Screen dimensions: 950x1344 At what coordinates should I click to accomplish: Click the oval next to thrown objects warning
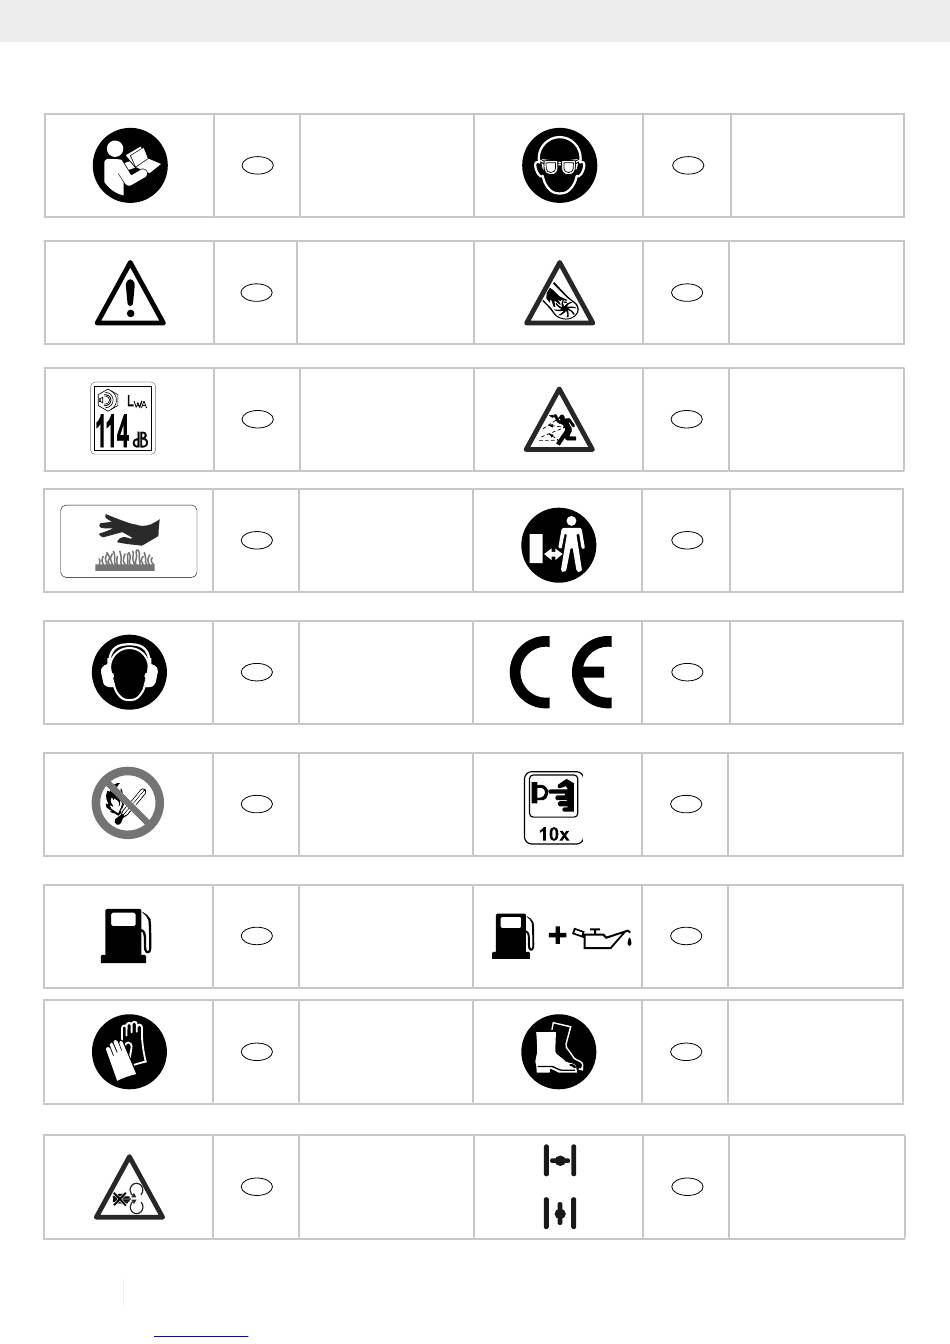coord(687,419)
